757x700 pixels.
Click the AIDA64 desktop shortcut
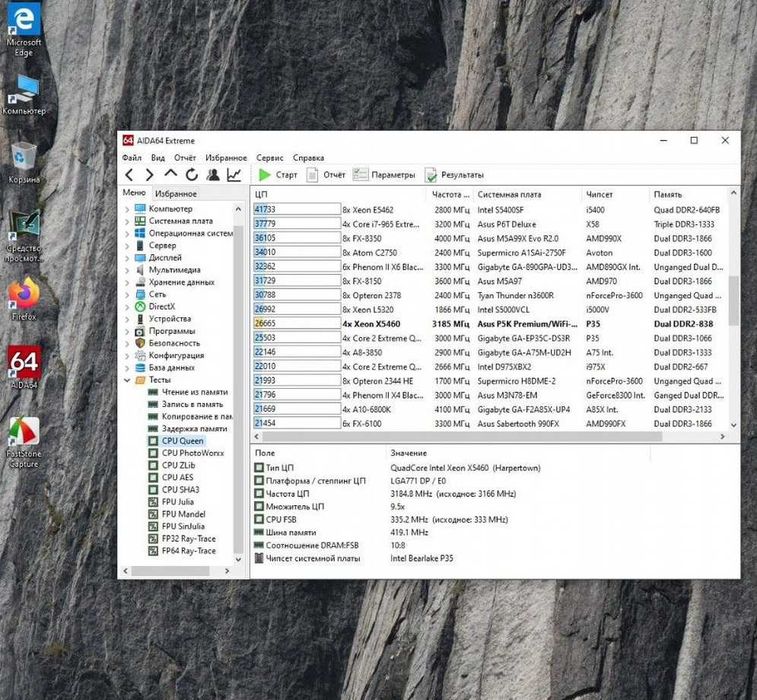coord(24,367)
